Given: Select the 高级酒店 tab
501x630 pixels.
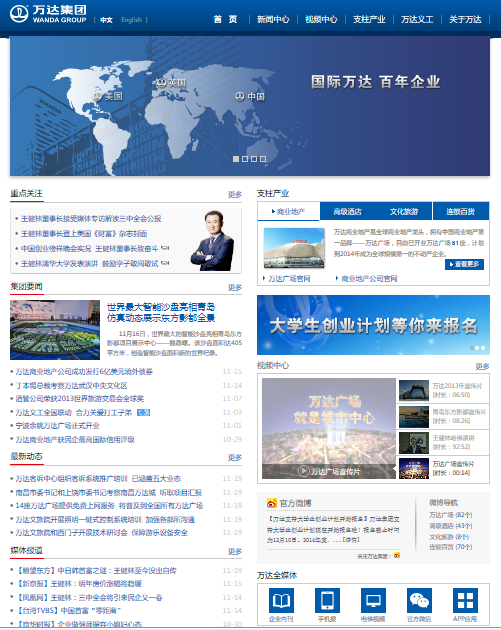Looking at the screenshot, I should click(x=348, y=211).
